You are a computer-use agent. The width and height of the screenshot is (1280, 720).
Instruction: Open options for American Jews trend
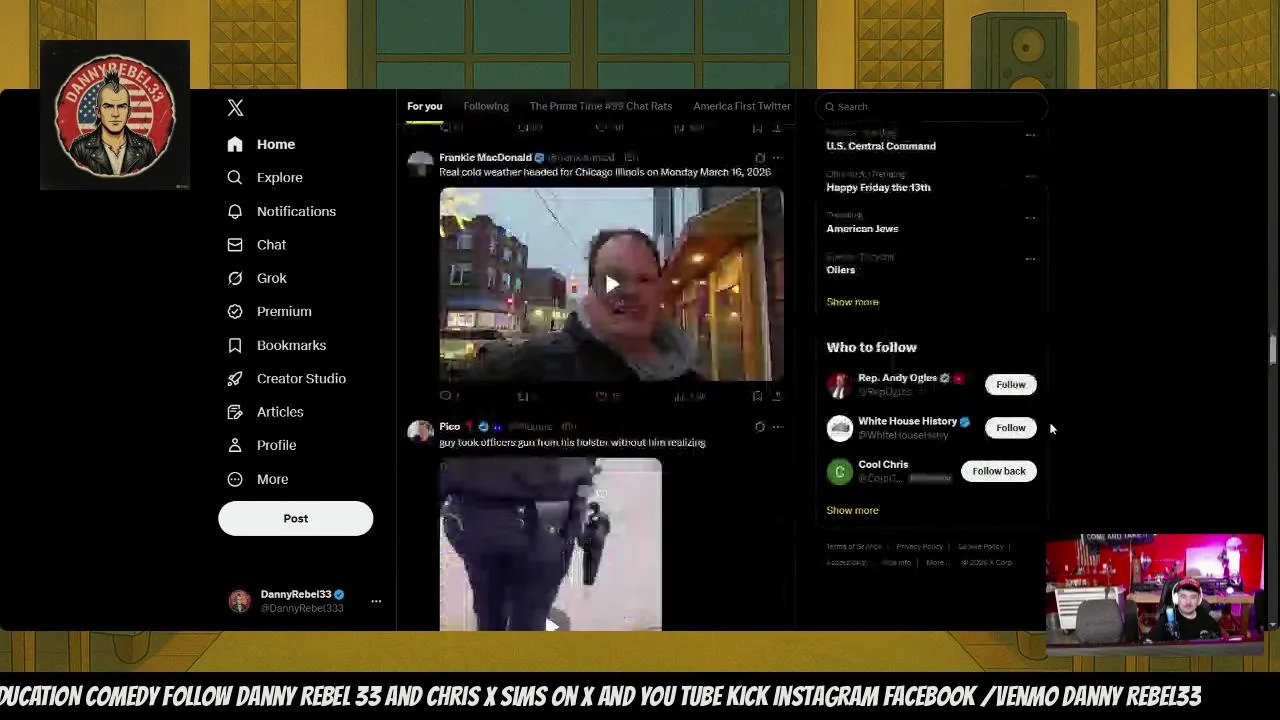pyautogui.click(x=1030, y=217)
